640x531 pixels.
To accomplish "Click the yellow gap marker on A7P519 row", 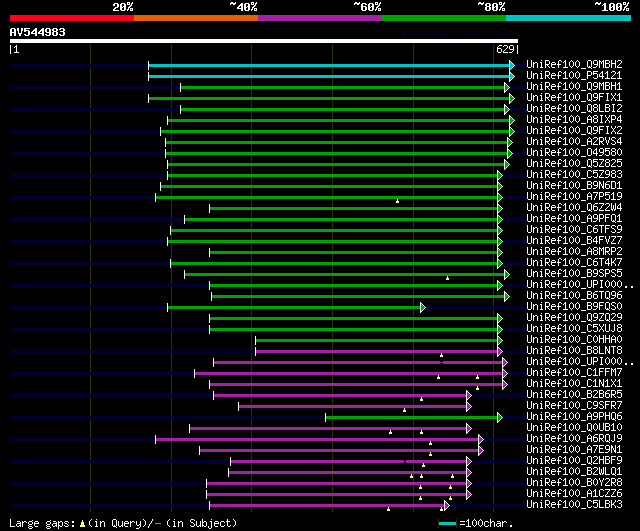I will coord(397,201).
